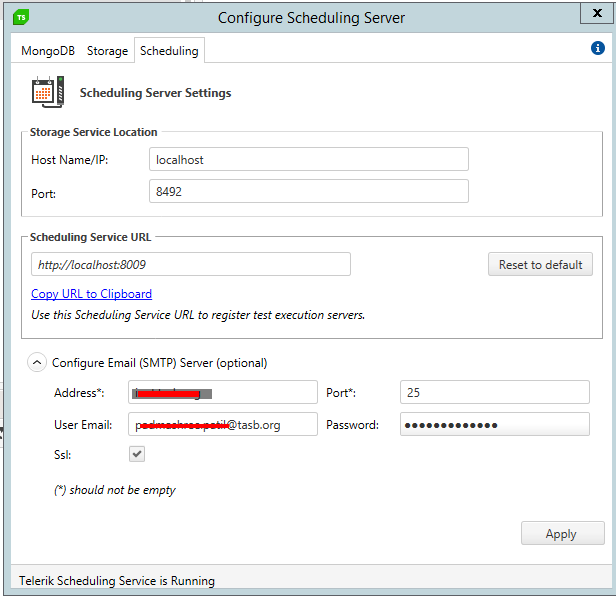Click the SMTP Address input field

pyautogui.click(x=222, y=392)
